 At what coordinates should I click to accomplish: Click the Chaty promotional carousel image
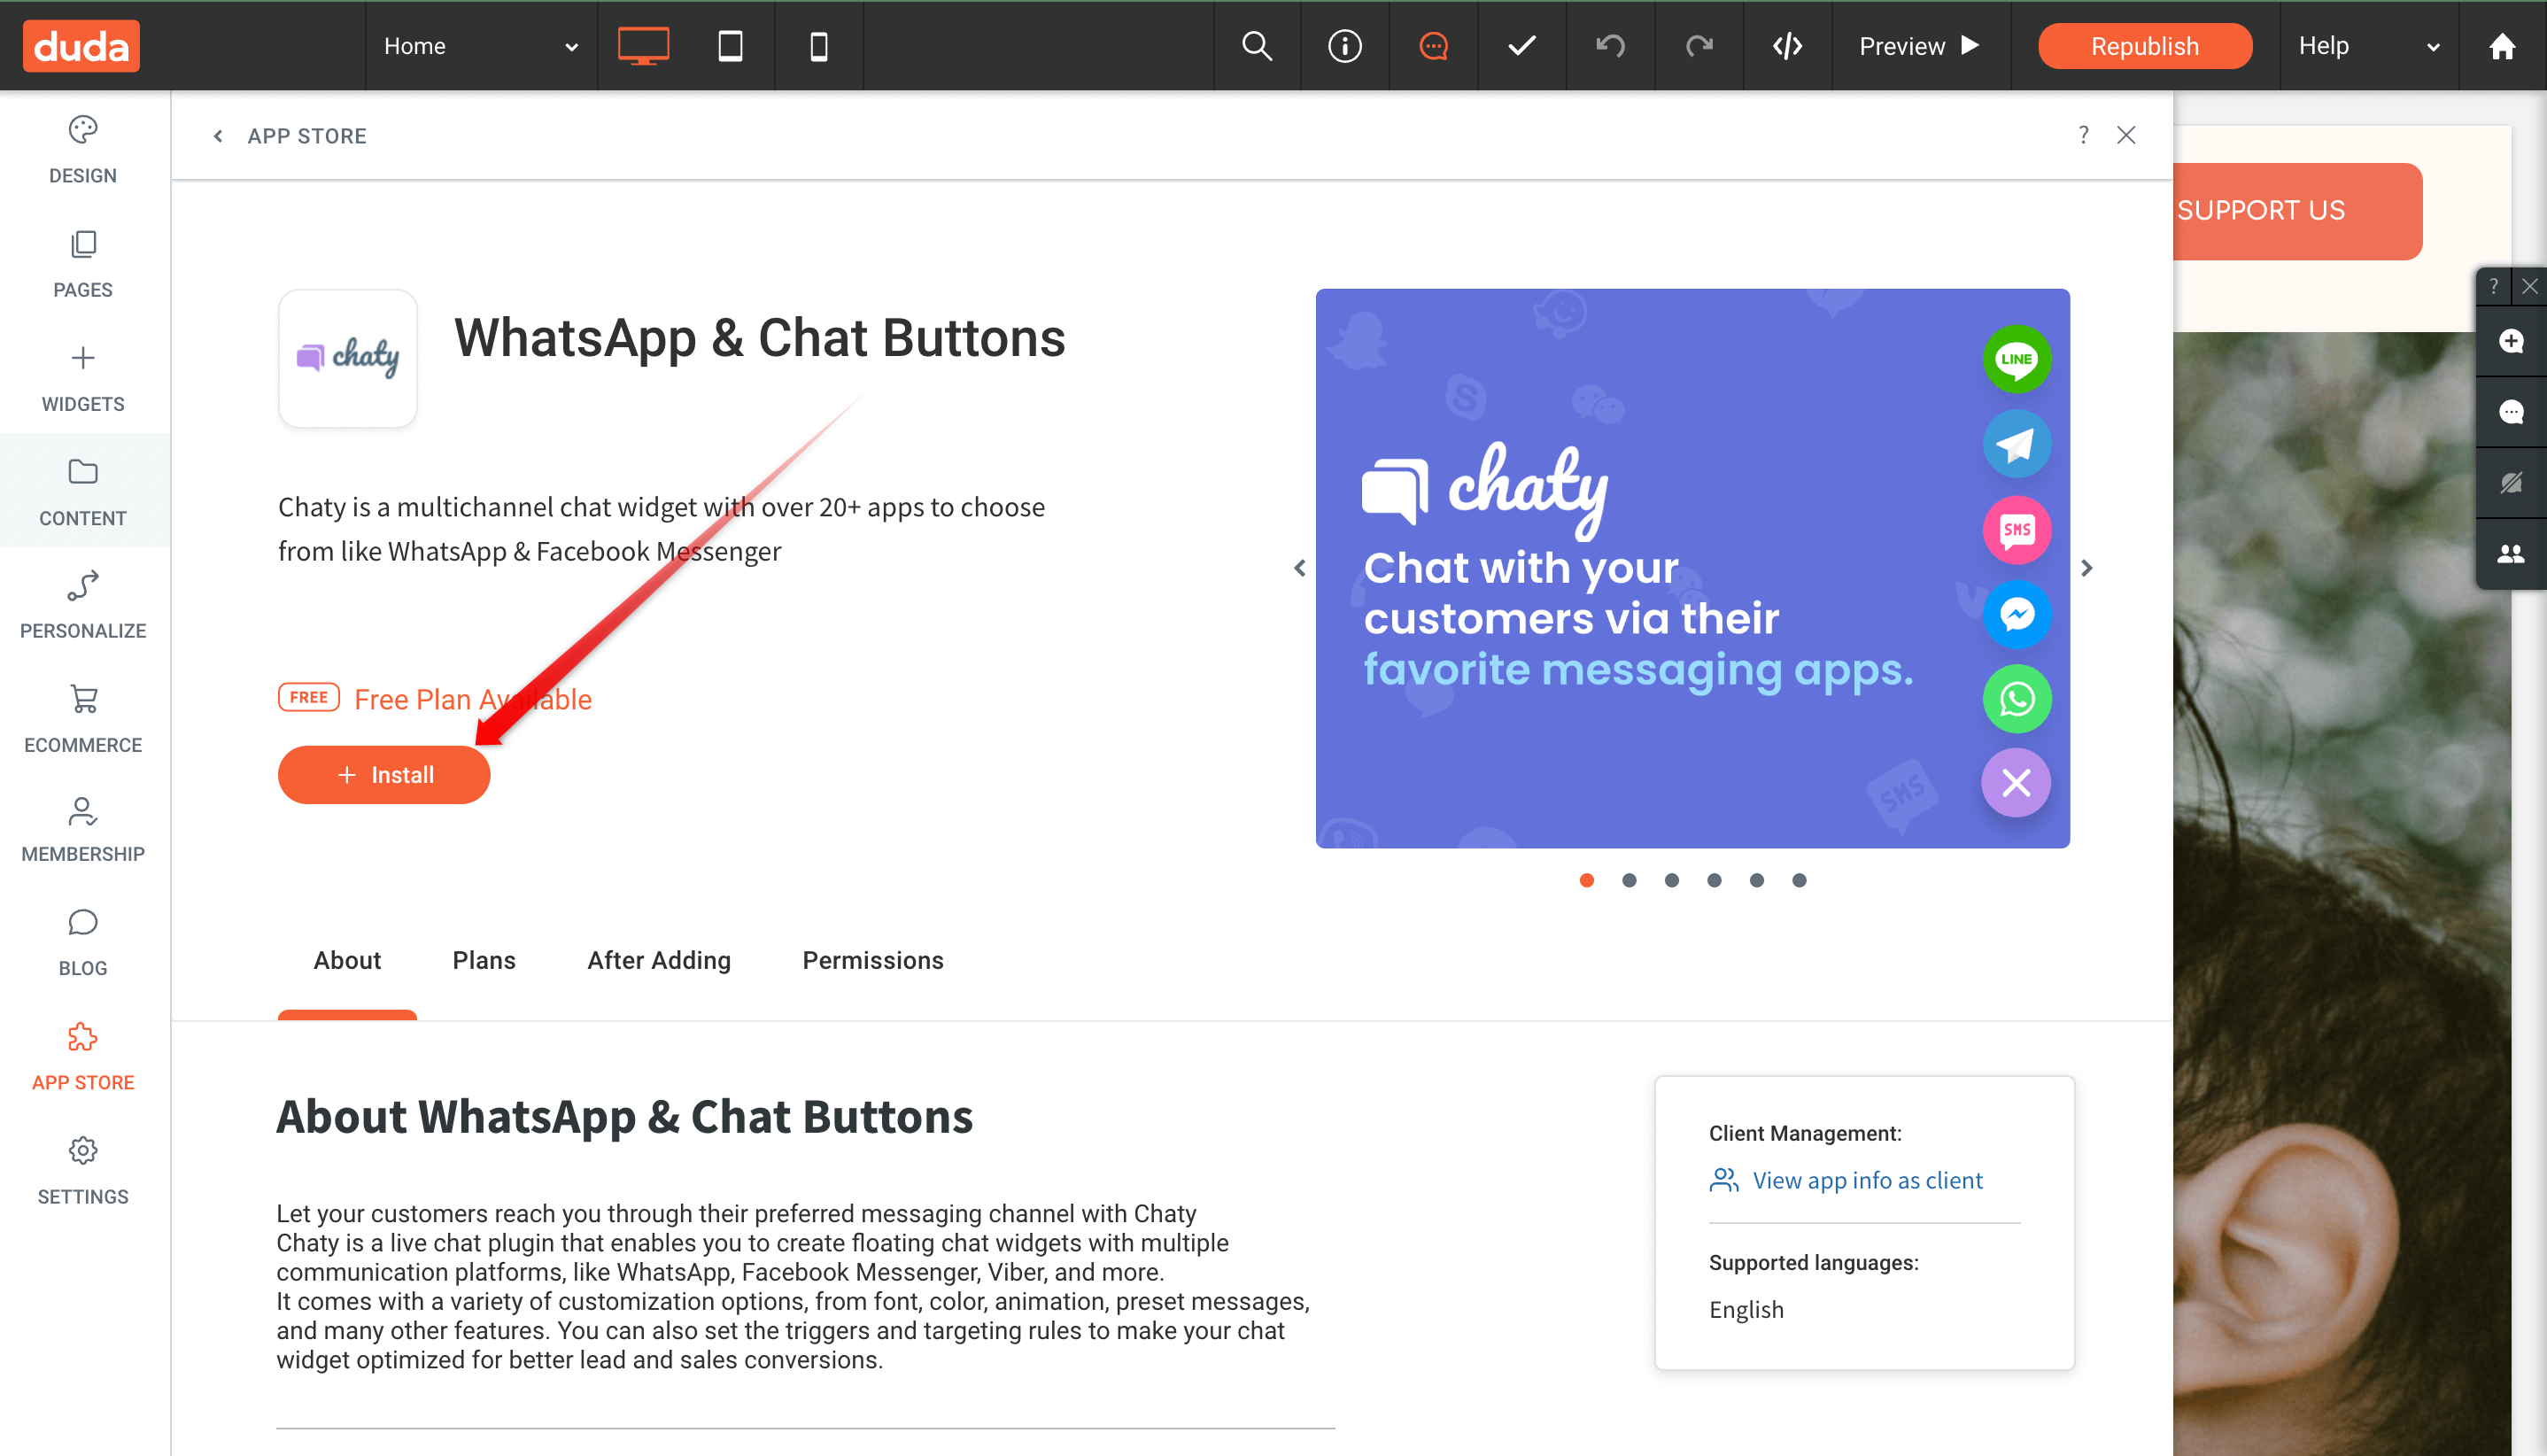[1693, 568]
